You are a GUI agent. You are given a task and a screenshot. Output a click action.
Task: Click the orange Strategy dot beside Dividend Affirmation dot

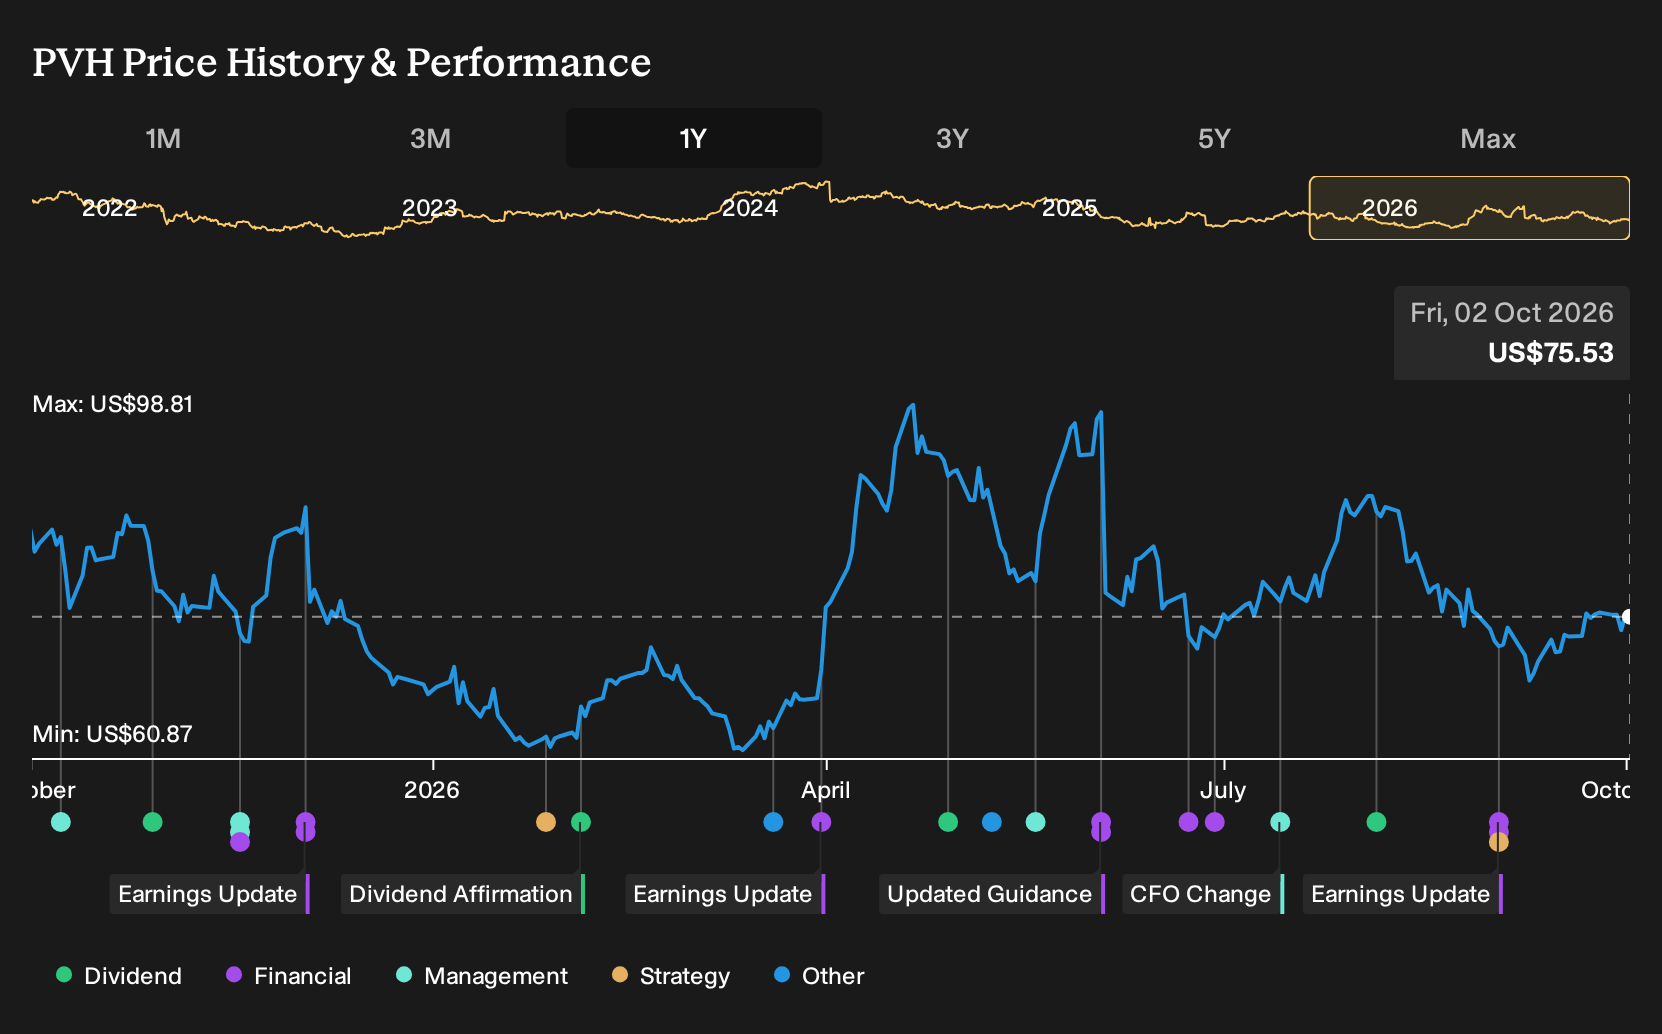click(546, 822)
